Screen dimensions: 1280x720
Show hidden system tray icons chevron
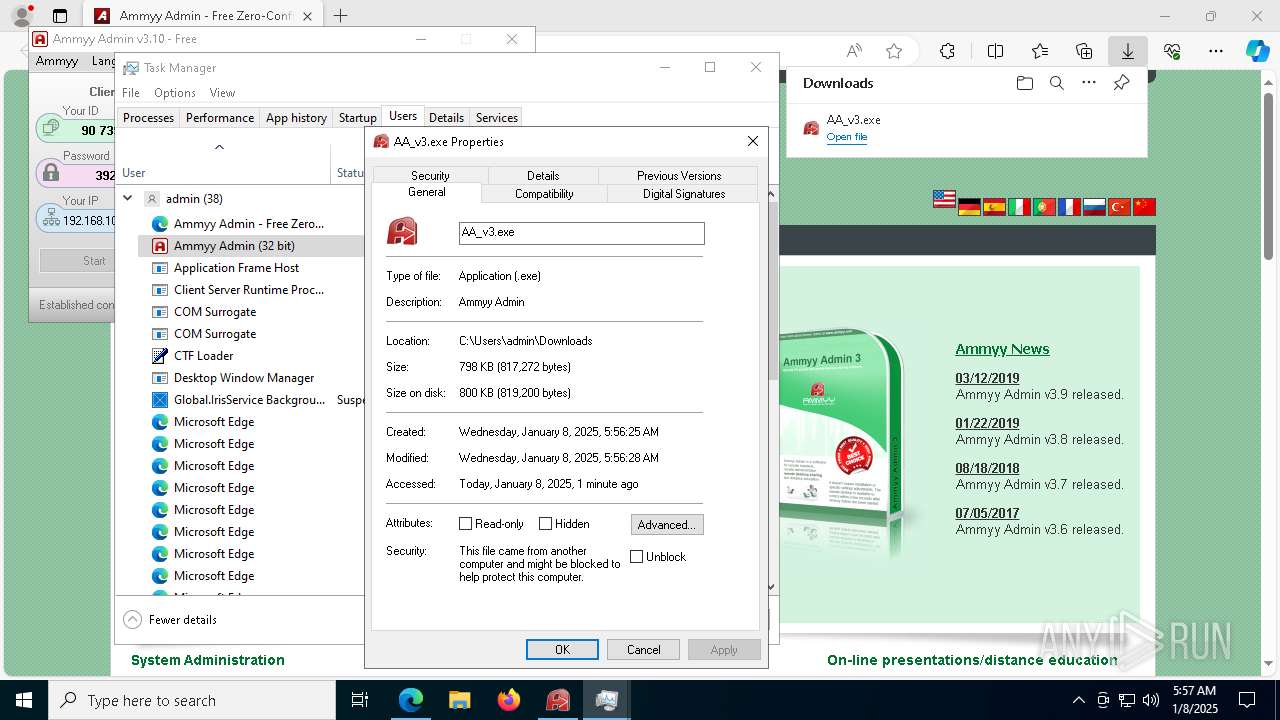click(1078, 700)
